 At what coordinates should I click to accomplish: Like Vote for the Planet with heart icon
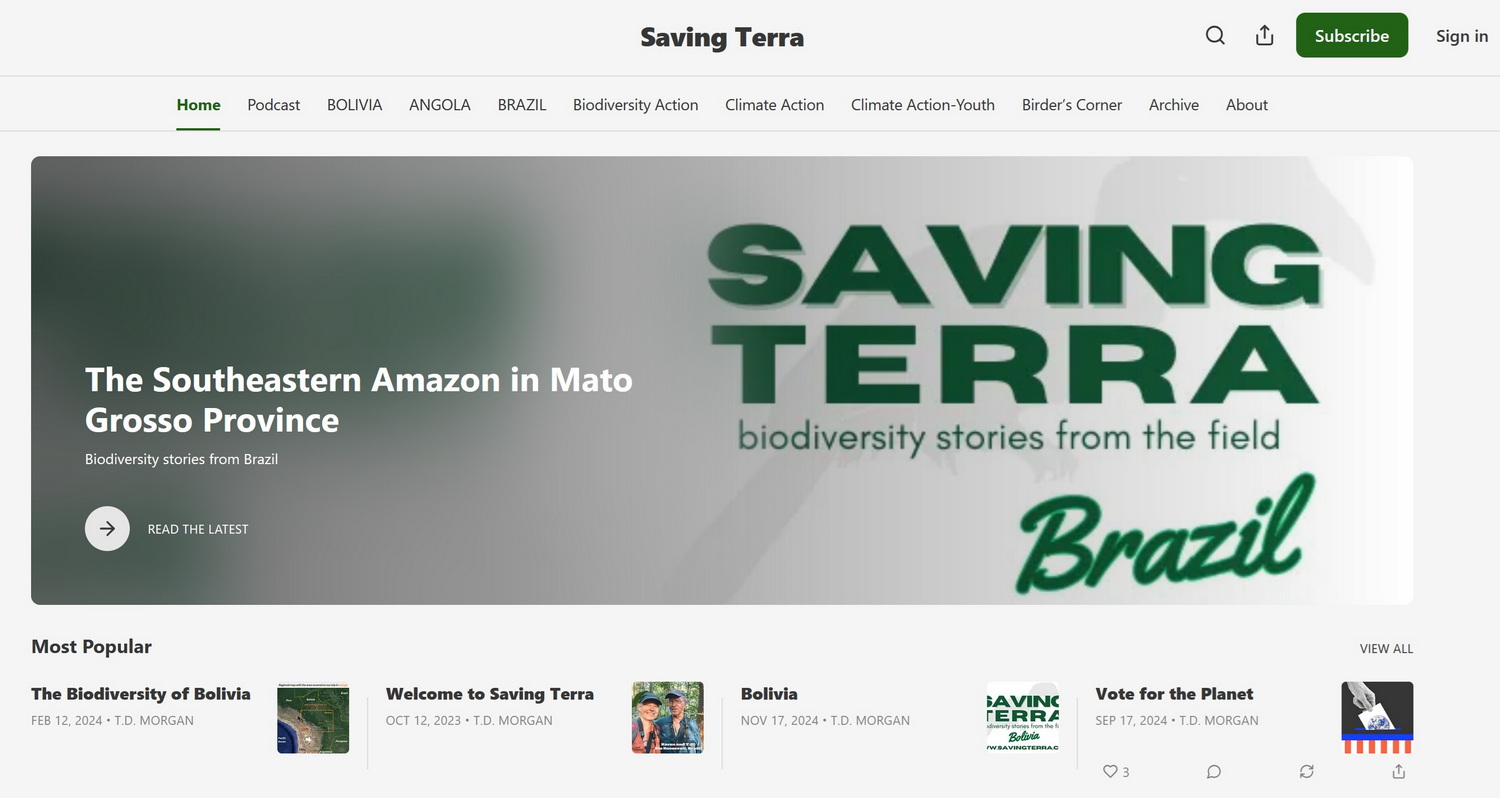click(1116, 772)
